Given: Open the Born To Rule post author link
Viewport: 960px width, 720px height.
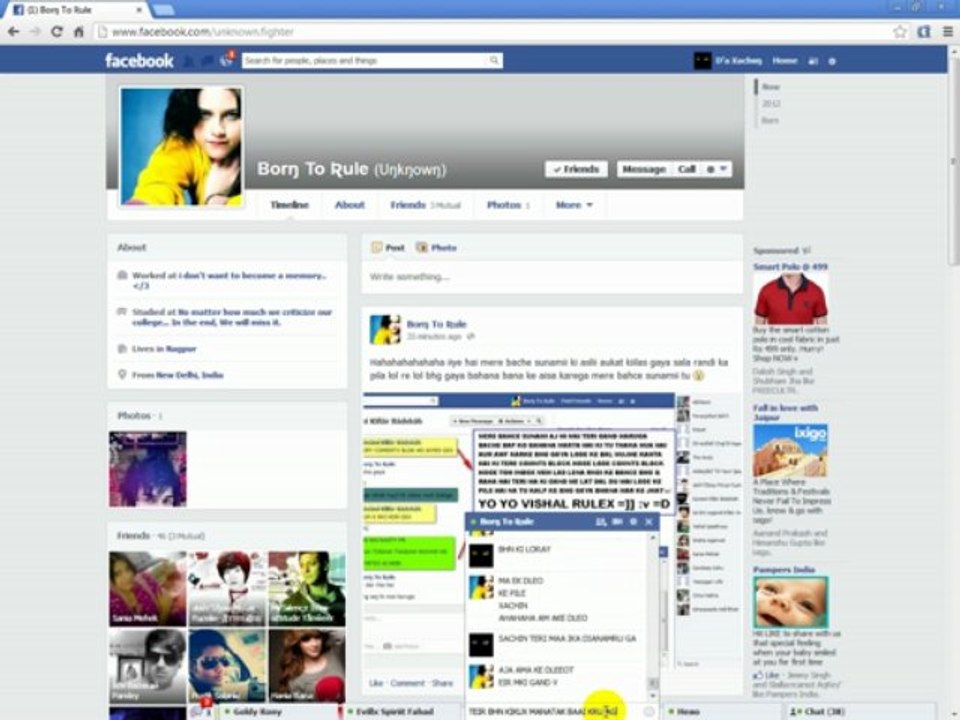Looking at the screenshot, I should point(437,324).
